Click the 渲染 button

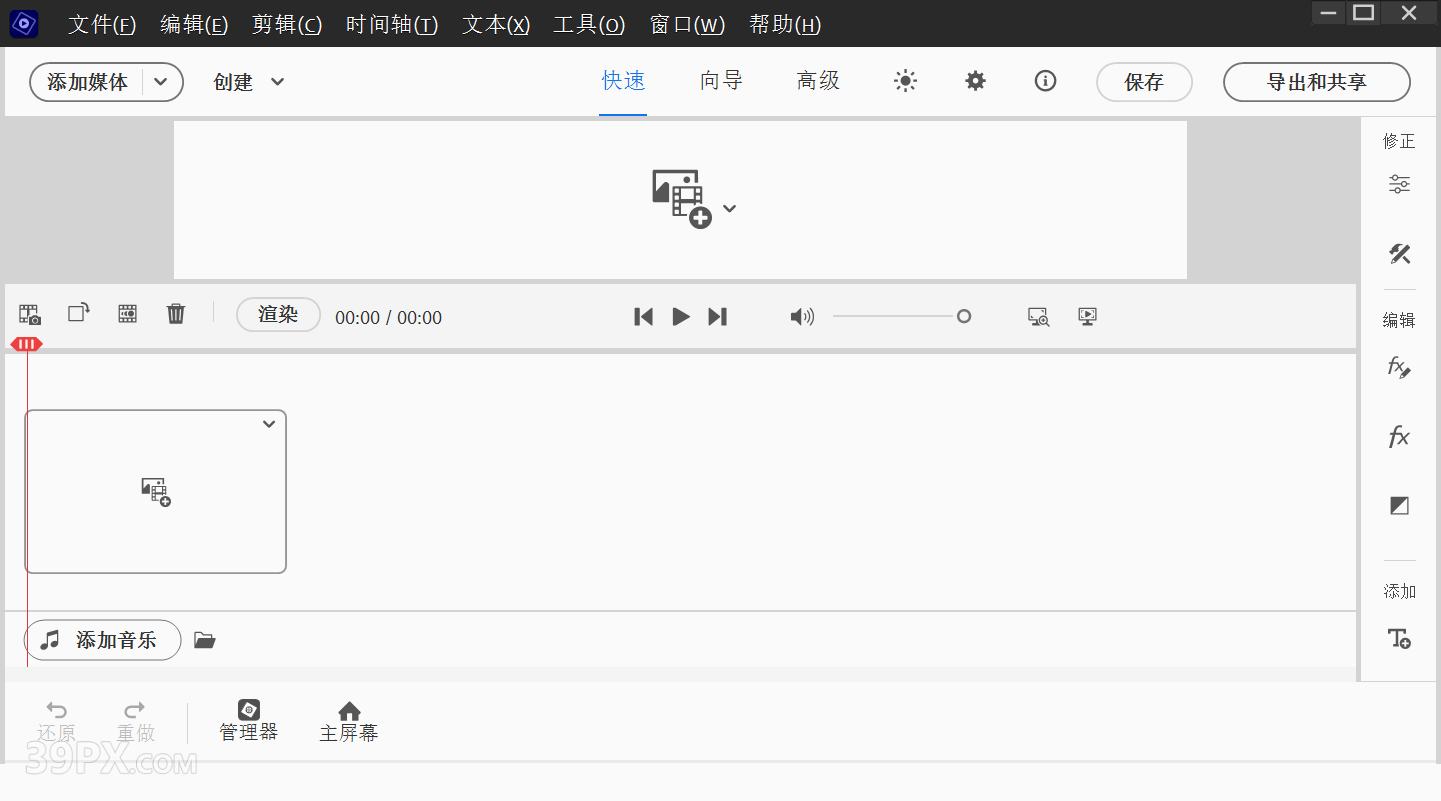point(278,314)
